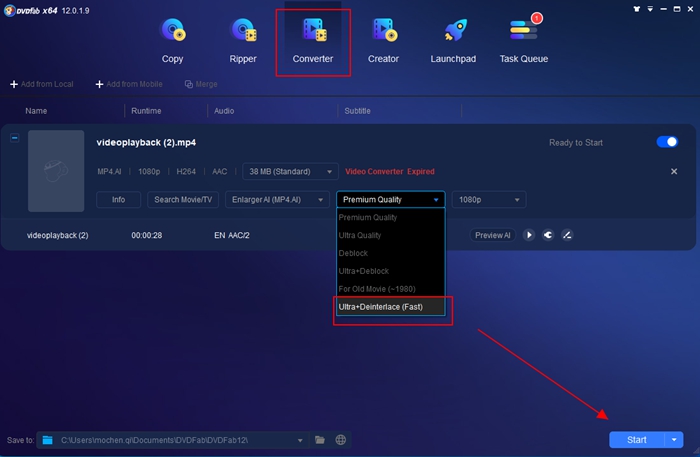This screenshot has height=457, width=700.
Task: Click the Start button
Action: point(637,439)
